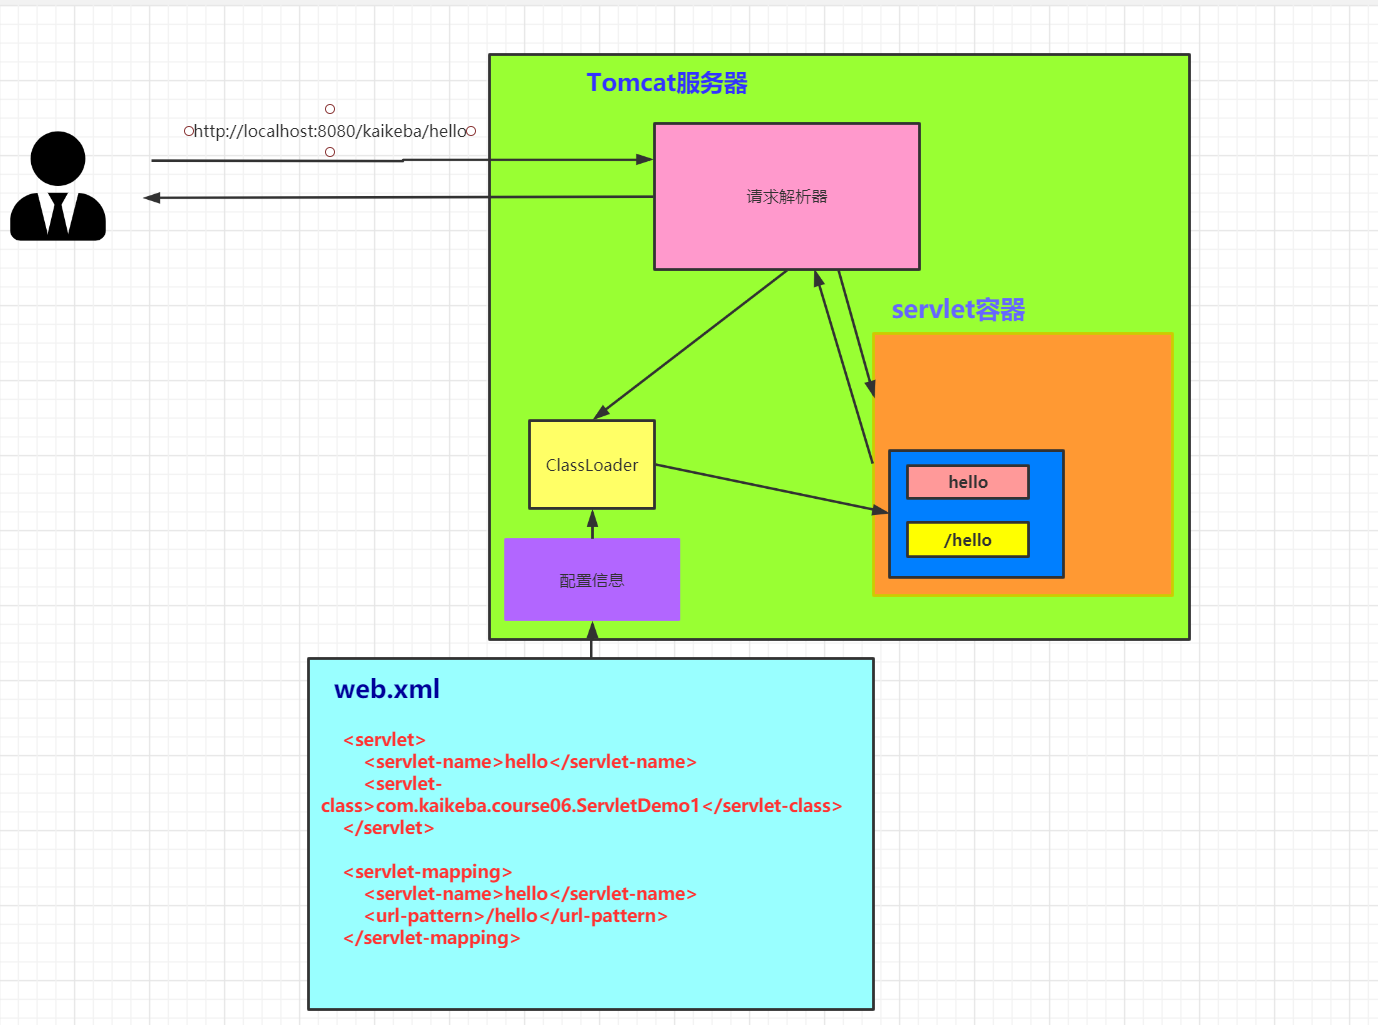Select the arrow from ClassLoader to blue box
Image resolution: width=1378 pixels, height=1025 pixels.
pos(771,488)
